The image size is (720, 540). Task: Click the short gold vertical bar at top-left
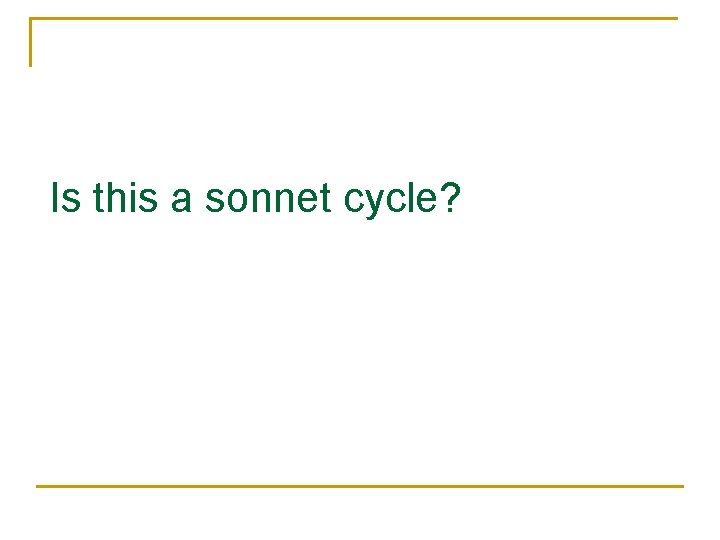coord(30,42)
